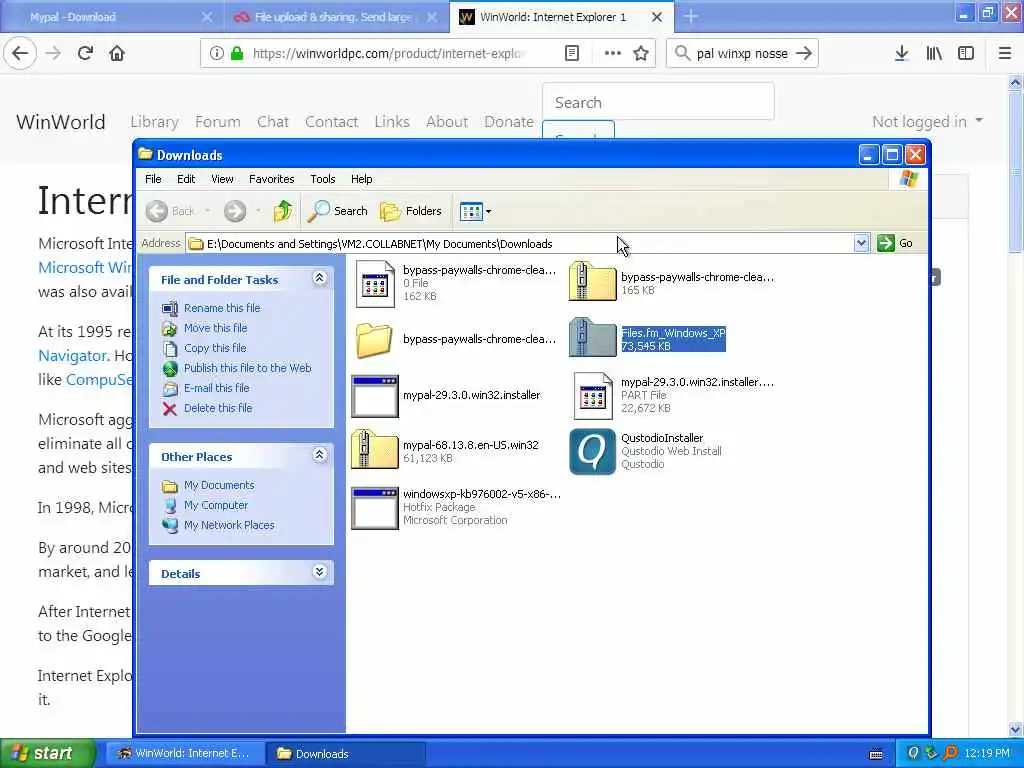The height and width of the screenshot is (768, 1024).
Task: Open My Documents from Other Places
Action: (219, 485)
